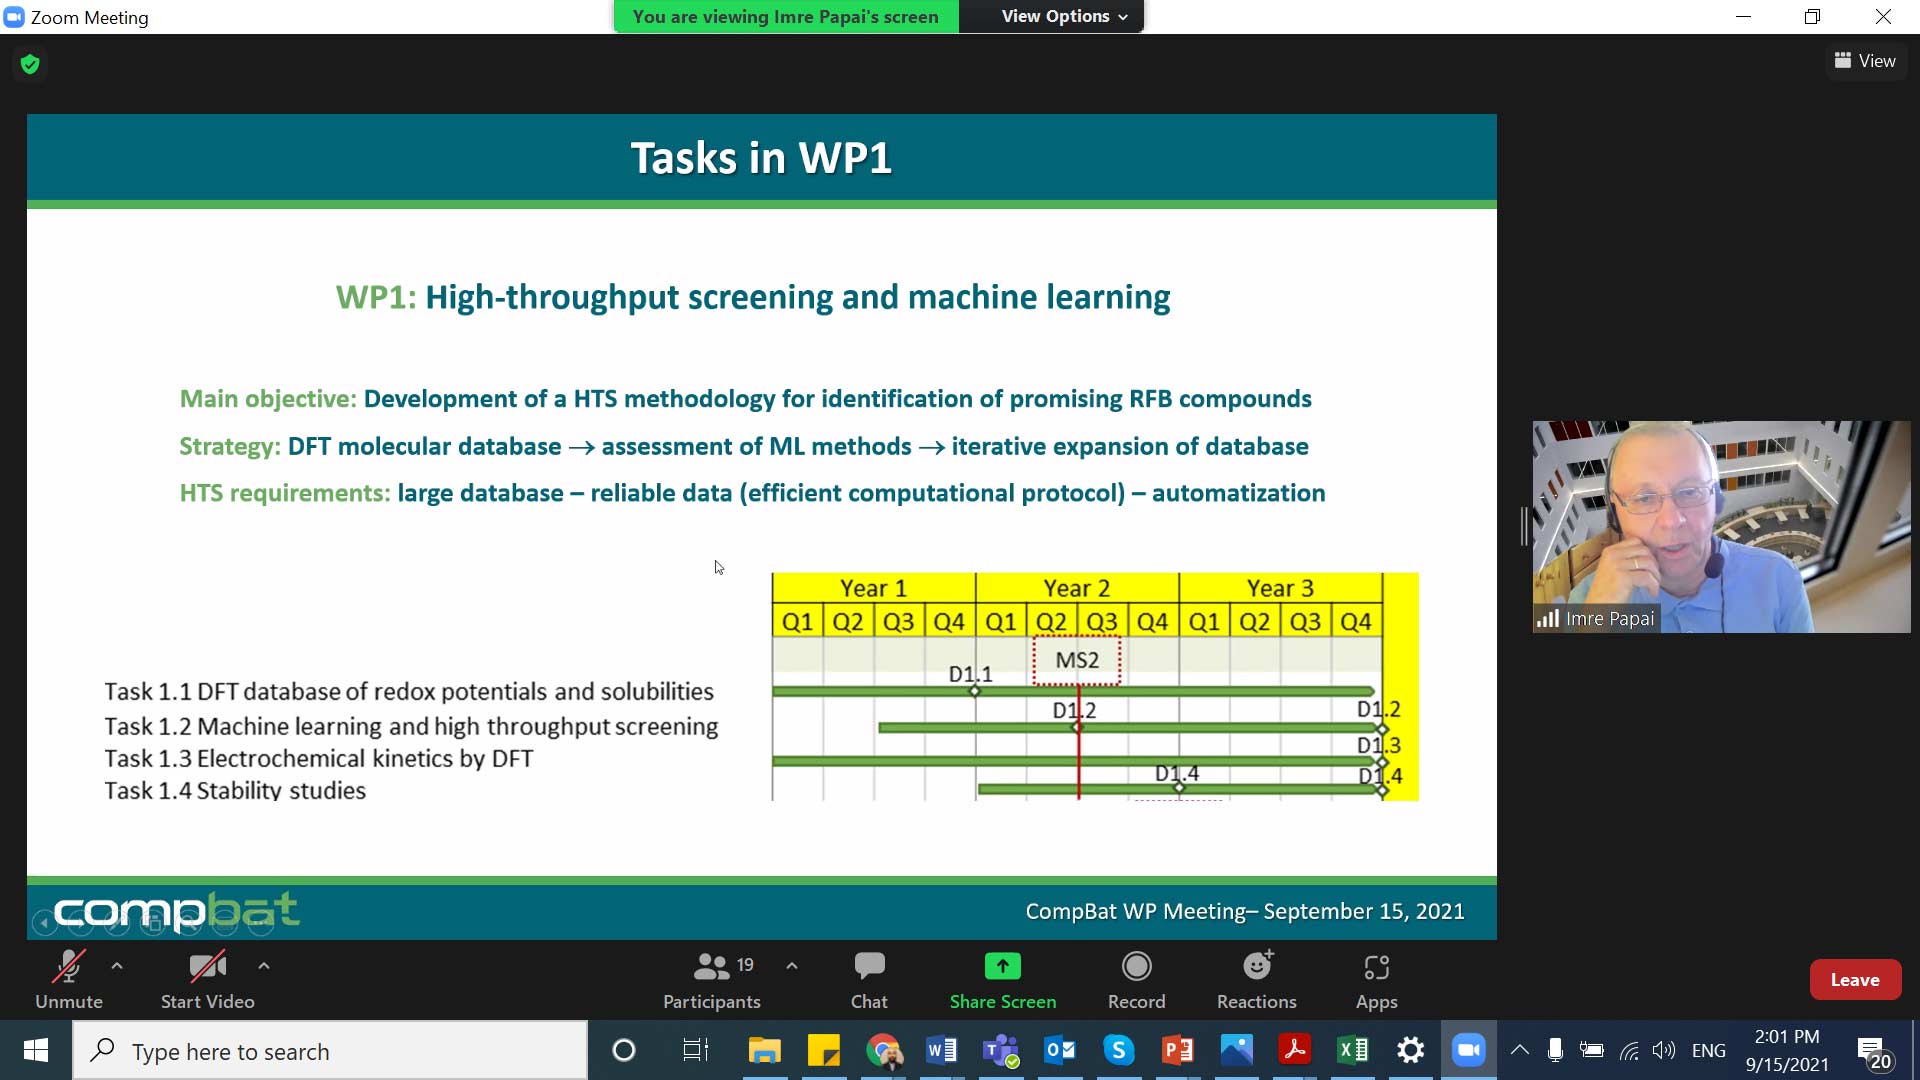Expand the participants options caret
The height and width of the screenshot is (1080, 1920).
(x=792, y=966)
